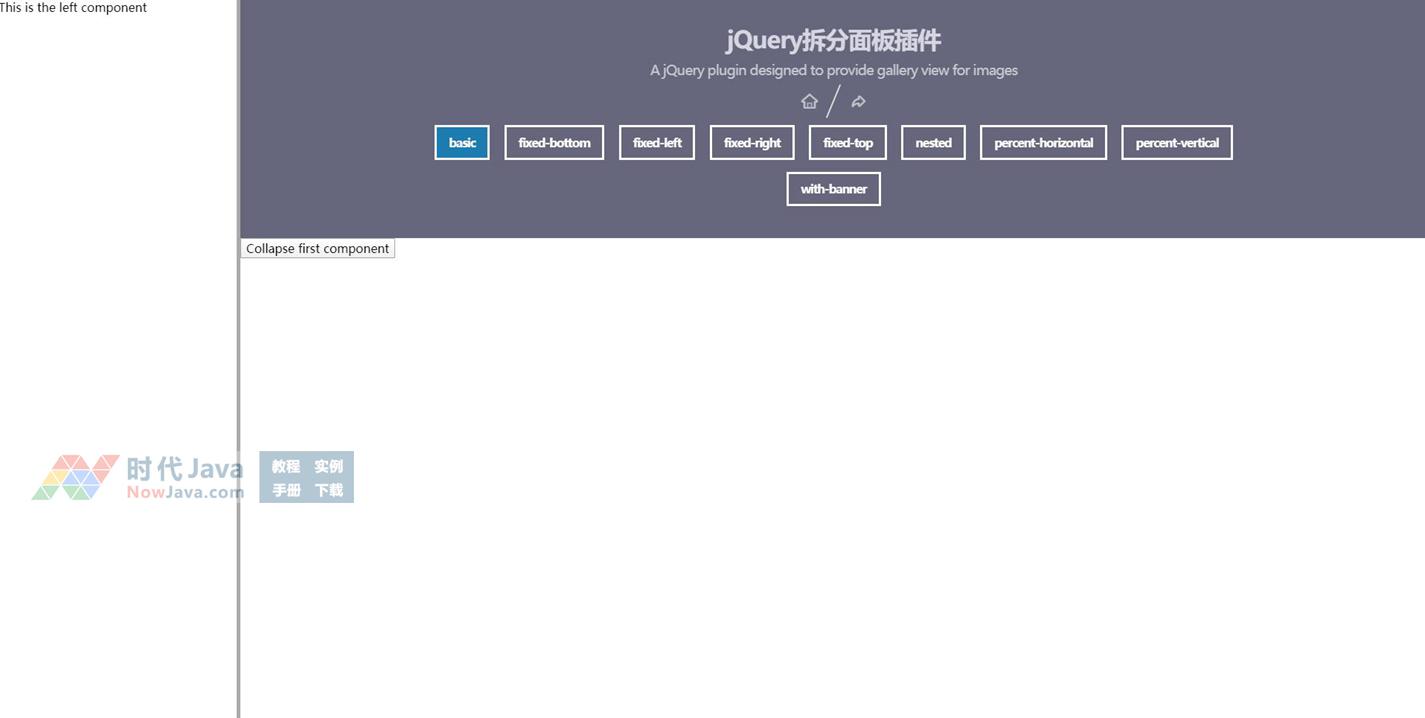The image size is (1425, 718).
Task: Click the 实例 link in the watermark
Action: [x=328, y=466]
